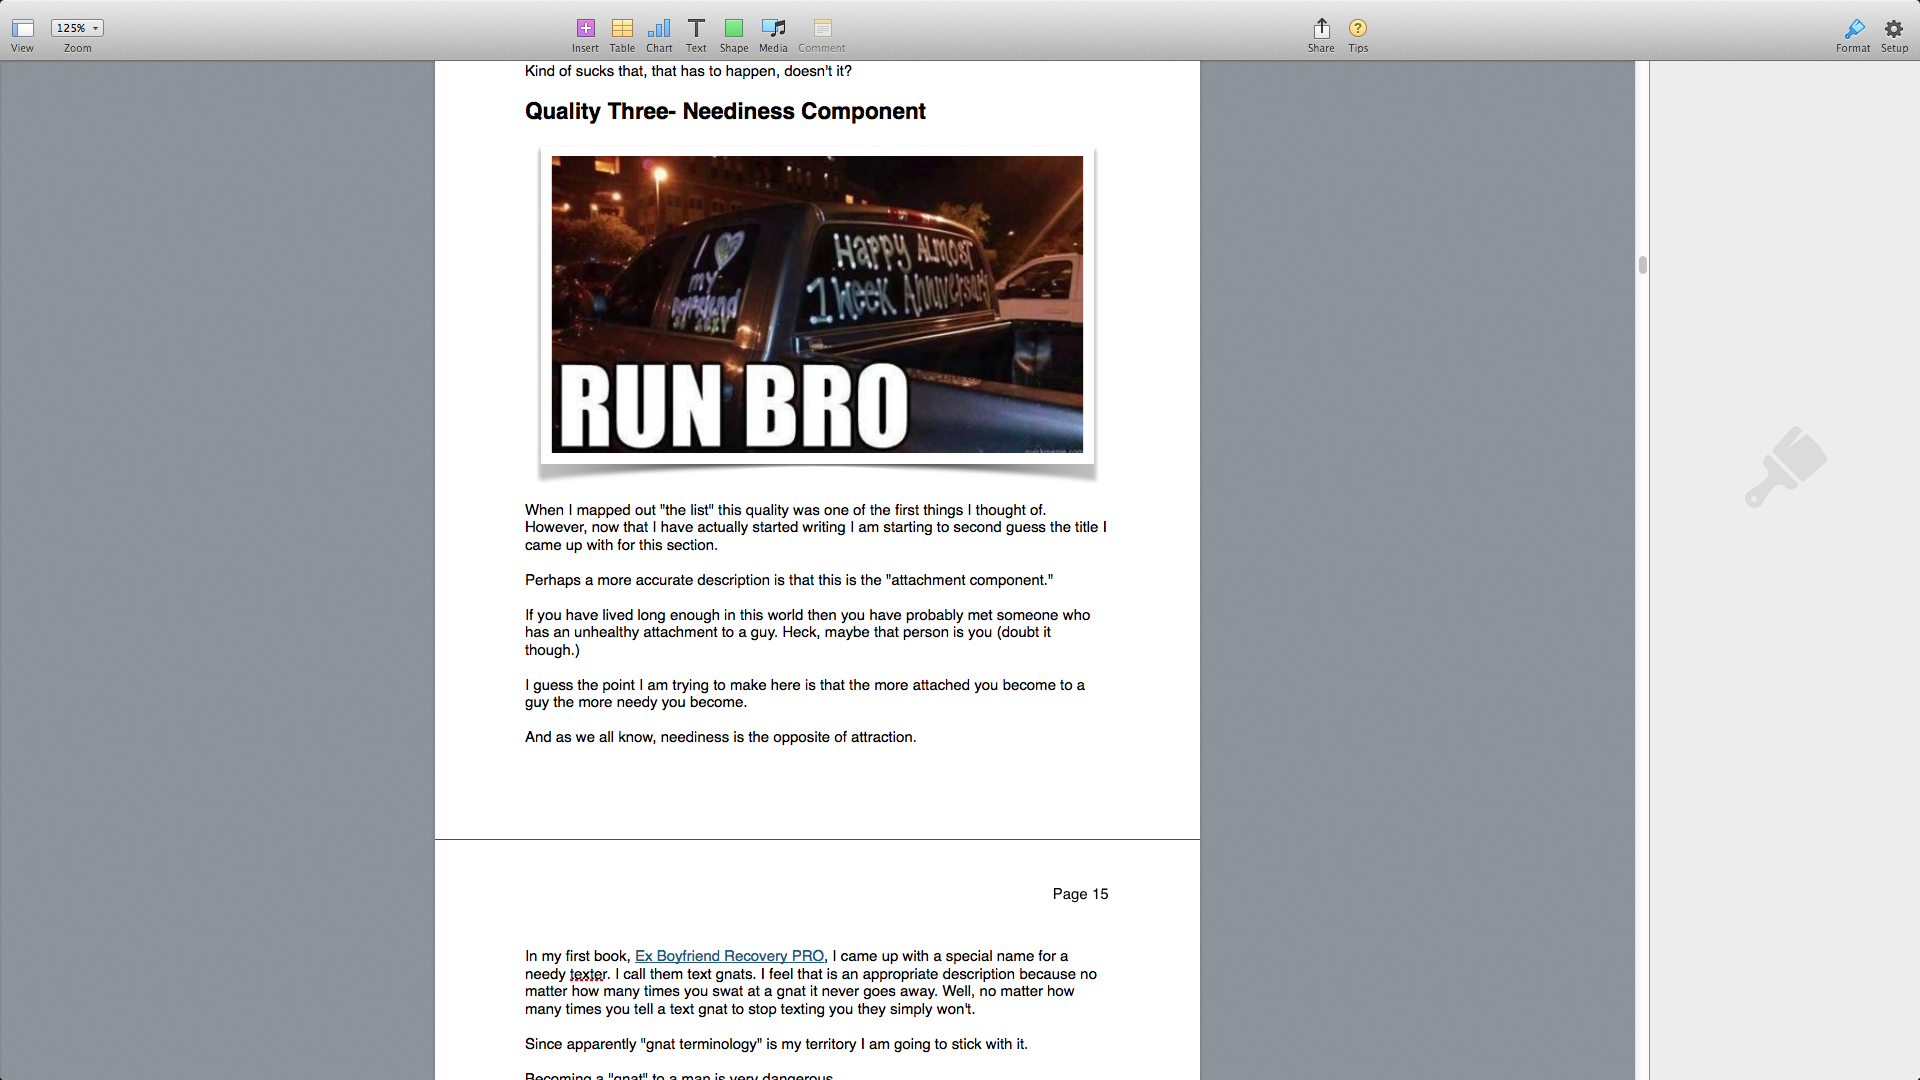Screen dimensions: 1920x1080
Task: Add a Table from the toolbar
Action: click(x=622, y=28)
